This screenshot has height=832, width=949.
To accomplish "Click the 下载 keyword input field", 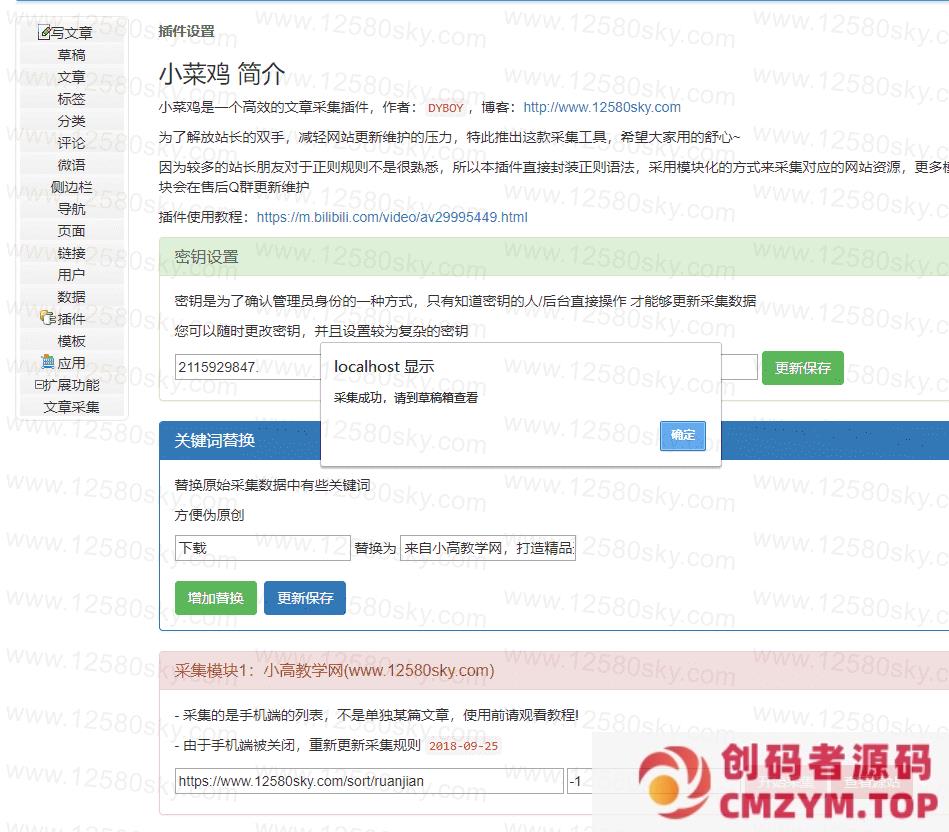I will coord(262,548).
